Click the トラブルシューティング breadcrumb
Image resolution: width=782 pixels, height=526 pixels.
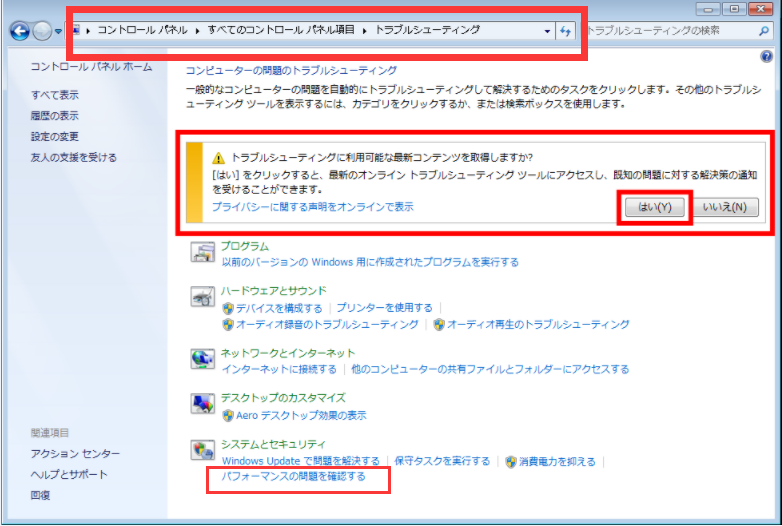coord(427,30)
